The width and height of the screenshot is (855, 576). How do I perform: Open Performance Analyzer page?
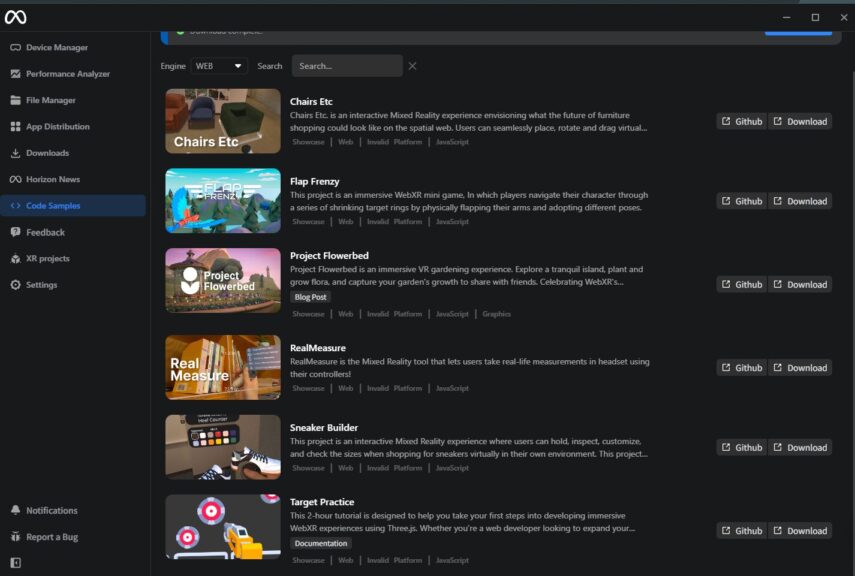coord(73,74)
